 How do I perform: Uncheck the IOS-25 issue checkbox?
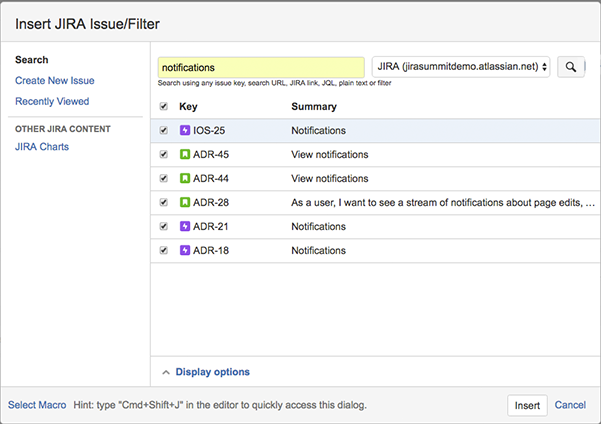pos(164,130)
